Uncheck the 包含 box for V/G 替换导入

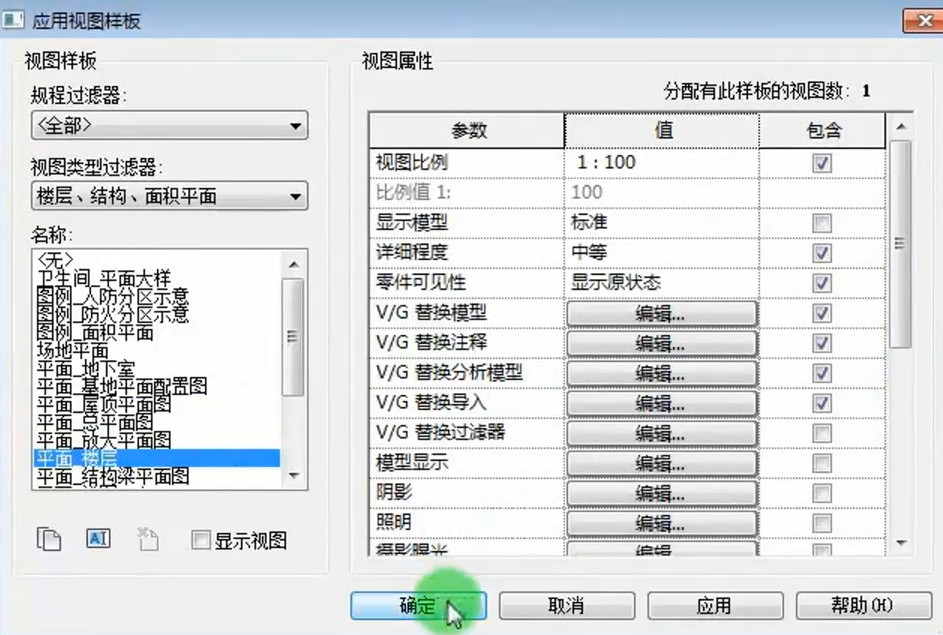point(822,403)
